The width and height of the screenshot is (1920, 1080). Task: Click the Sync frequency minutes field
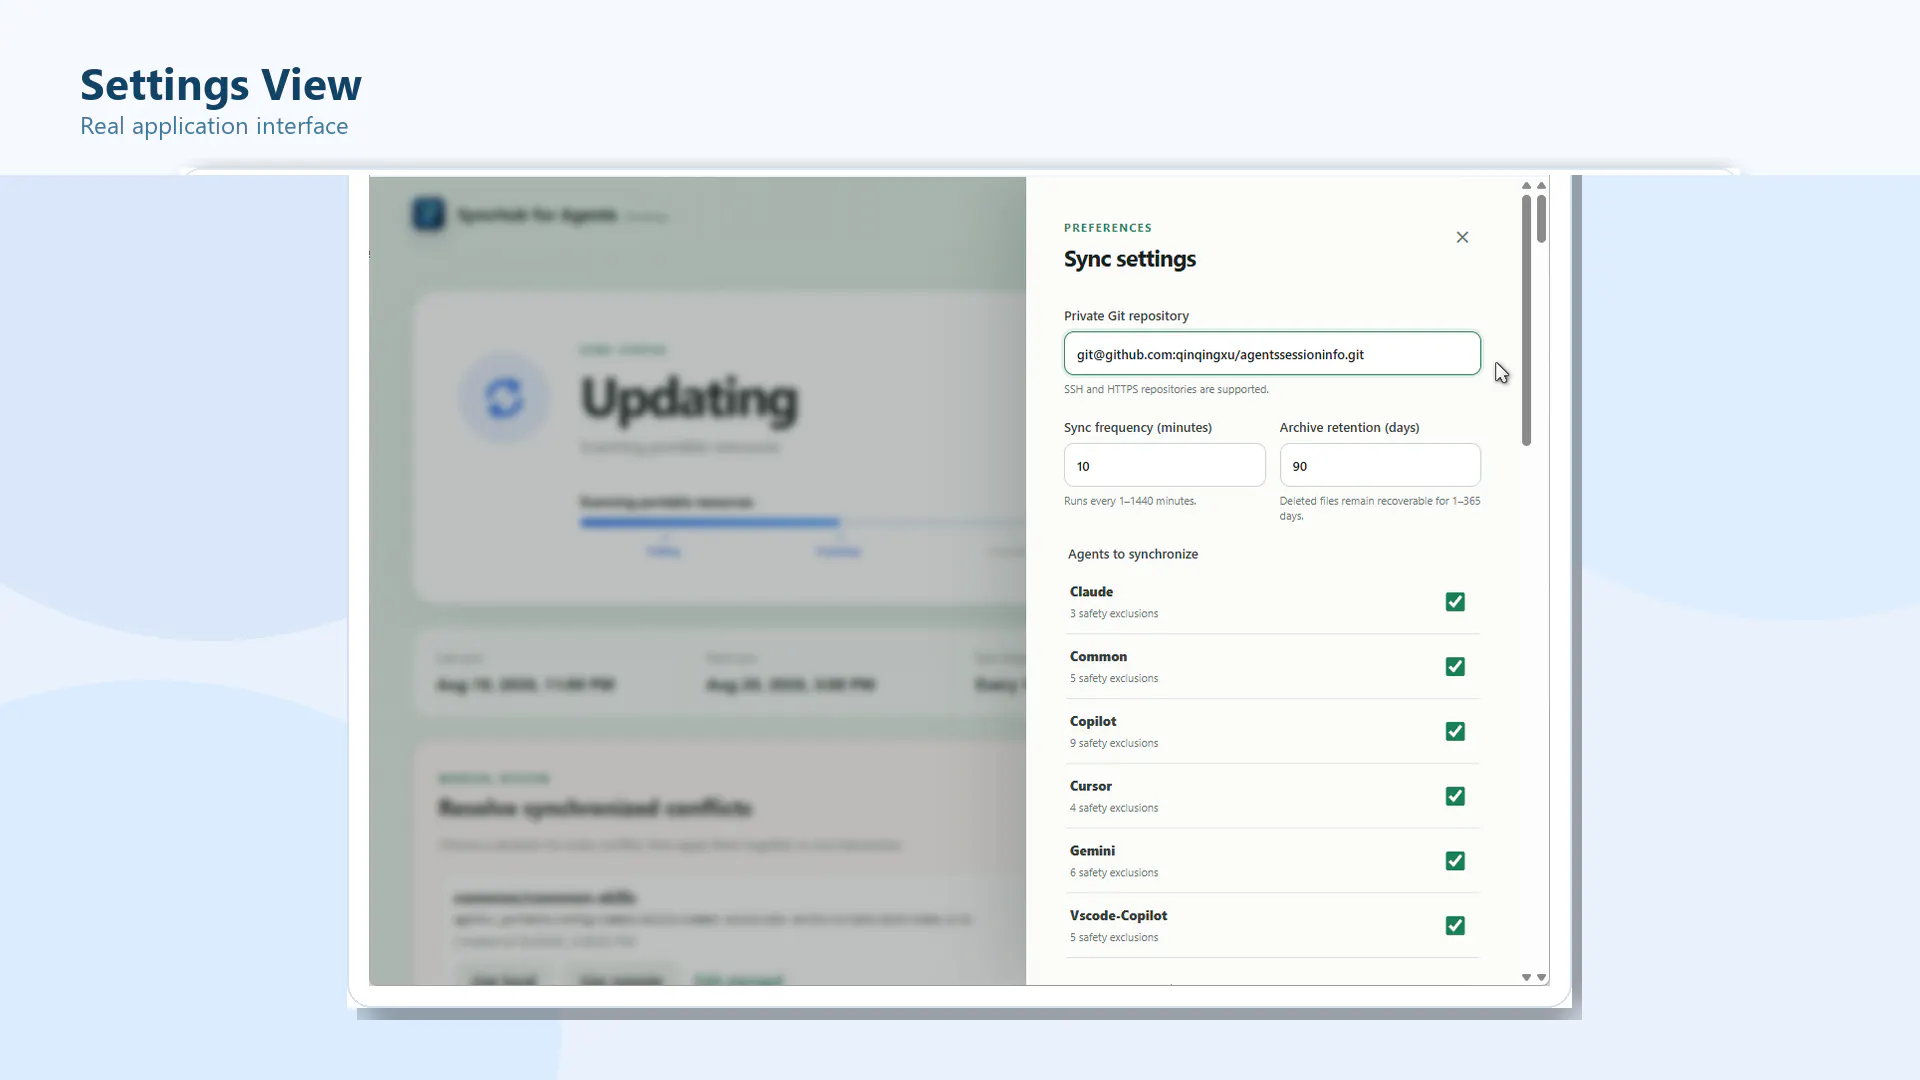click(1164, 466)
